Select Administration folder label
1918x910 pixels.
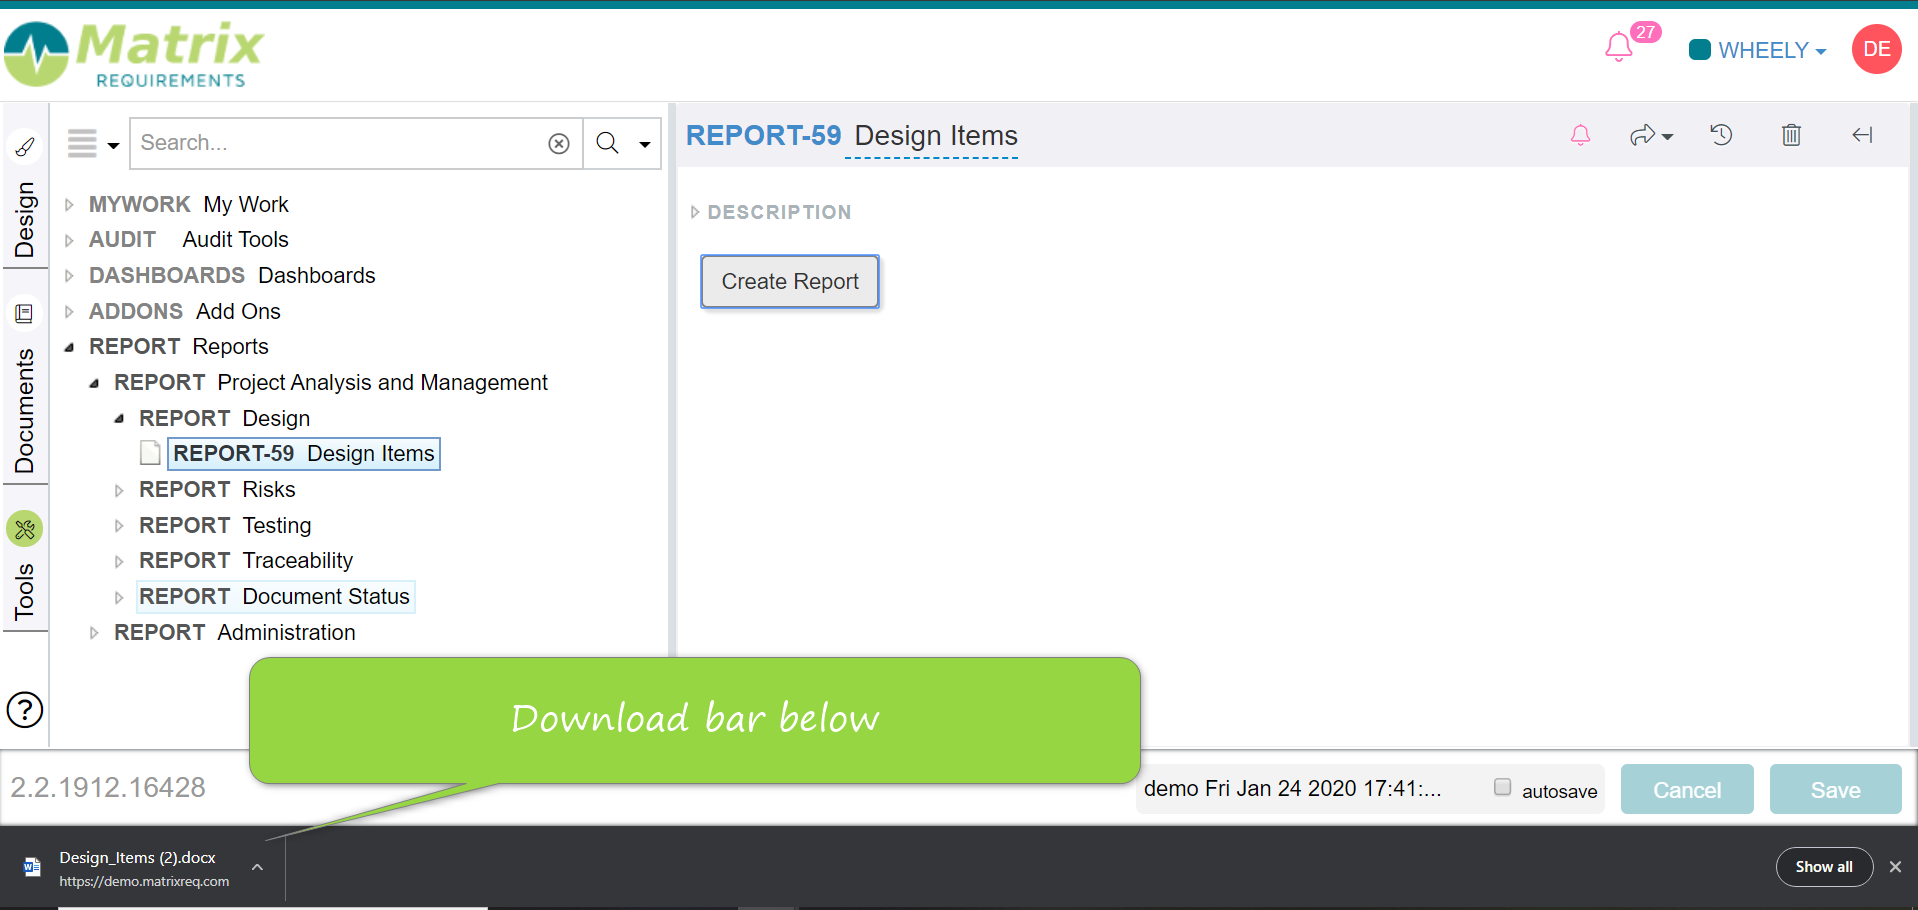pos(286,632)
